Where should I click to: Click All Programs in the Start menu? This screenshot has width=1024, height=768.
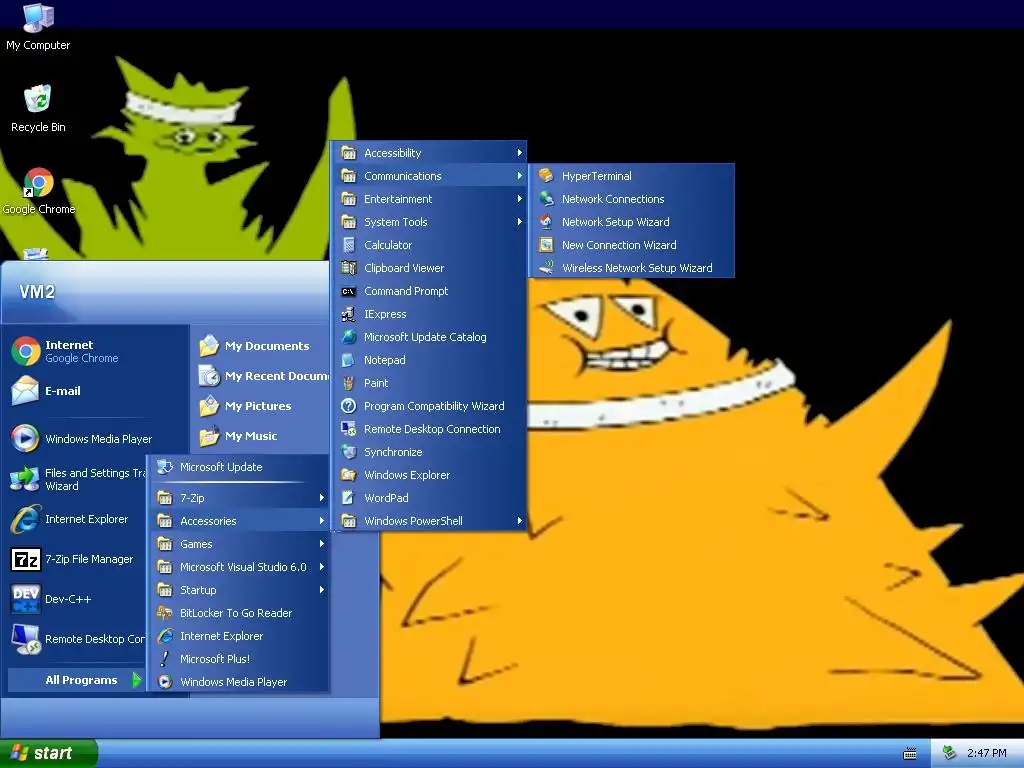[76, 680]
